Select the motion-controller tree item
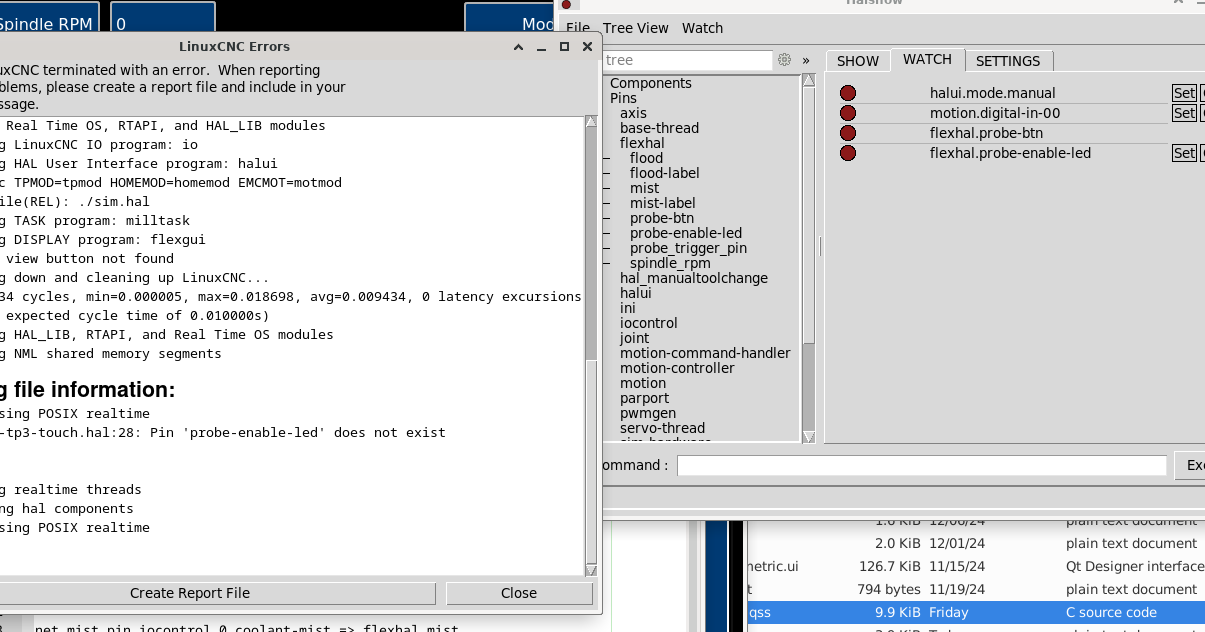 (x=677, y=368)
